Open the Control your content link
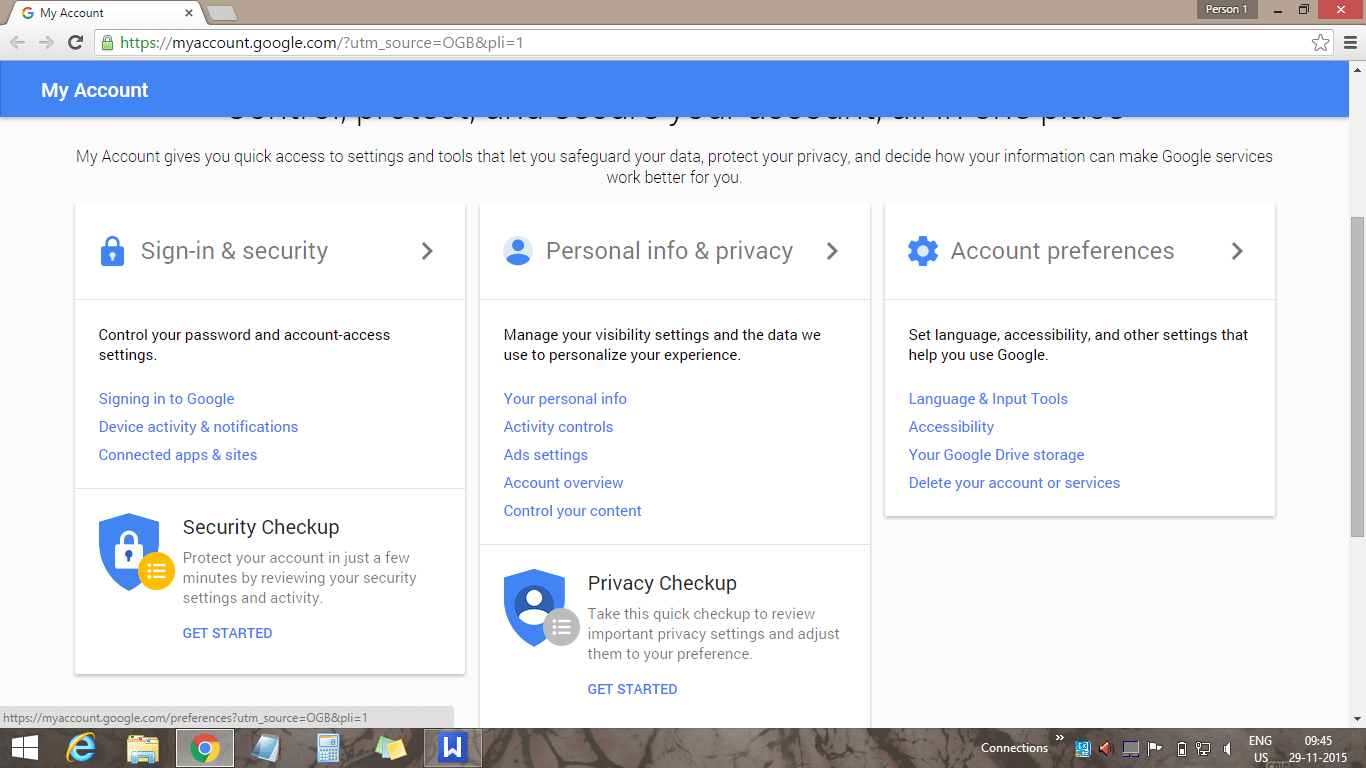 (x=573, y=511)
